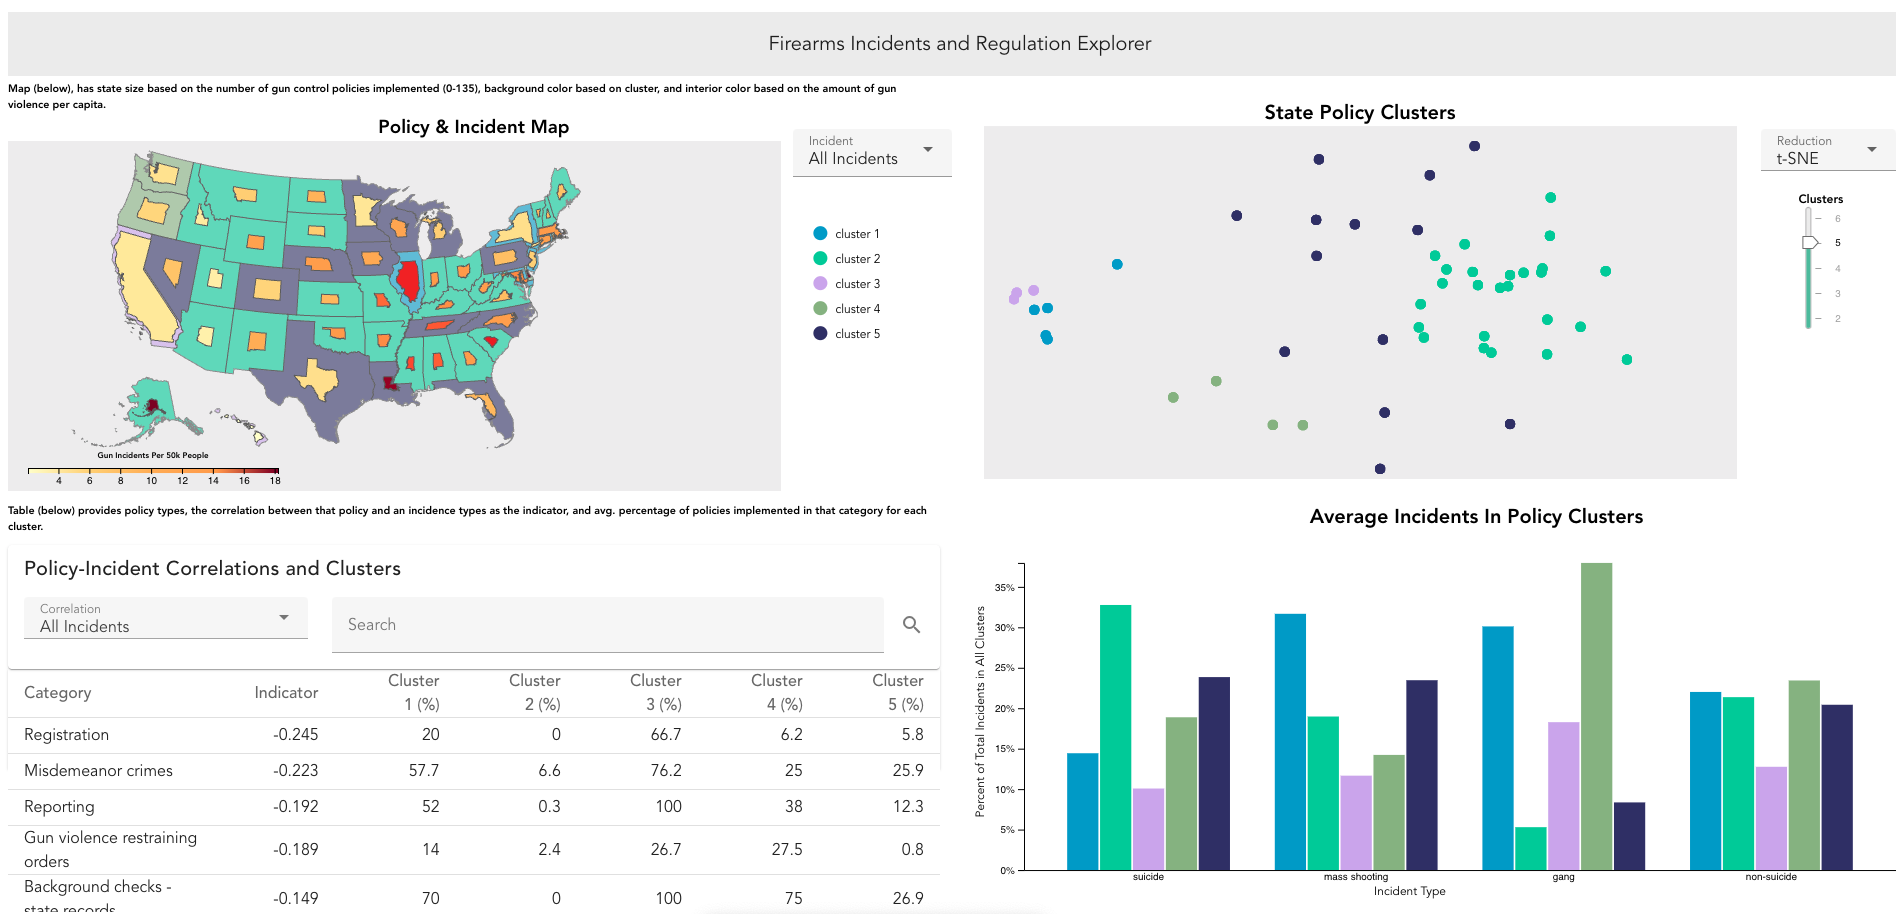Screen dimensions: 1904x914
Task: Toggle cluster 1 visibility via its legend label
Action: [x=857, y=233]
